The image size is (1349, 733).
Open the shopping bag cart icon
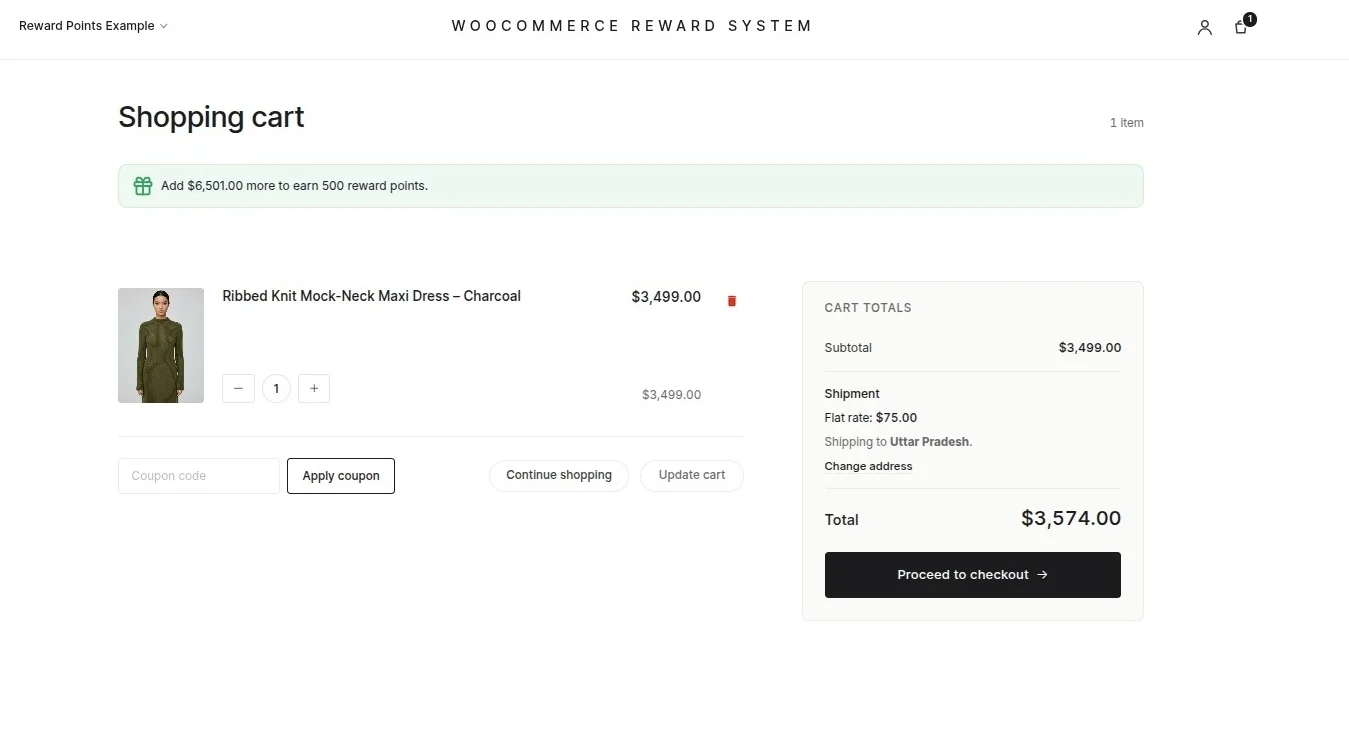1241,28
